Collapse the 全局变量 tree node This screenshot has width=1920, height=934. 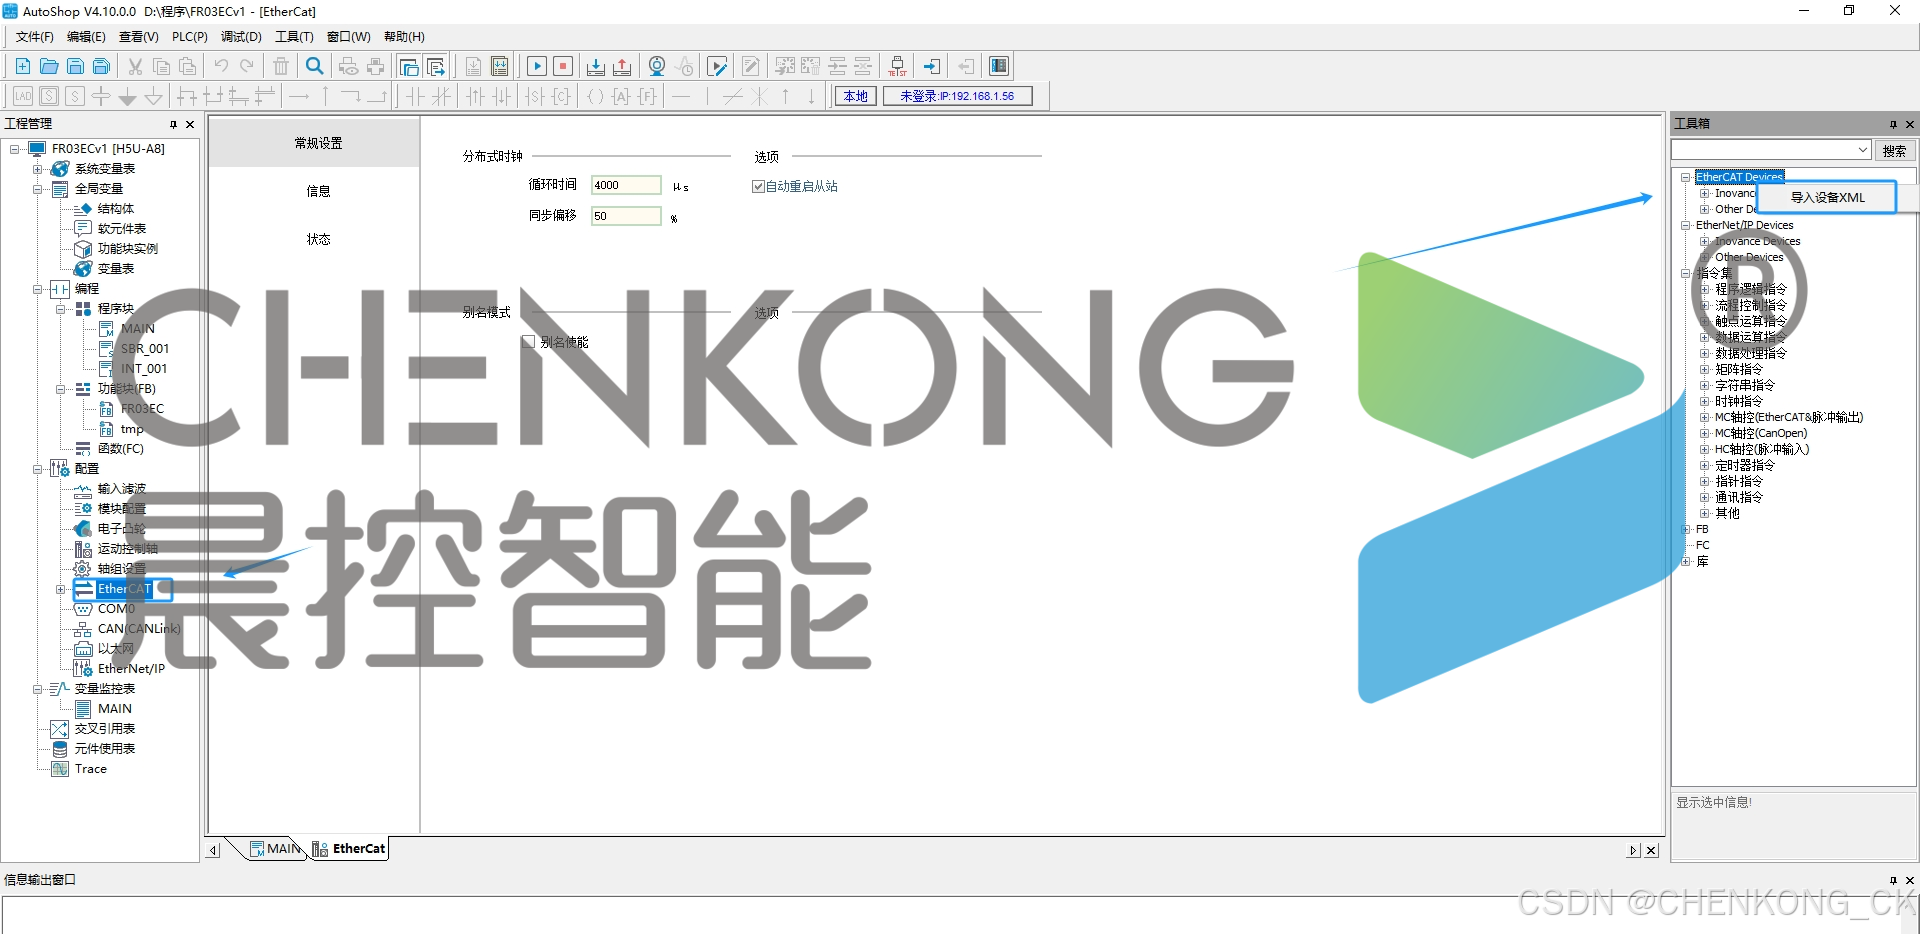coord(38,189)
